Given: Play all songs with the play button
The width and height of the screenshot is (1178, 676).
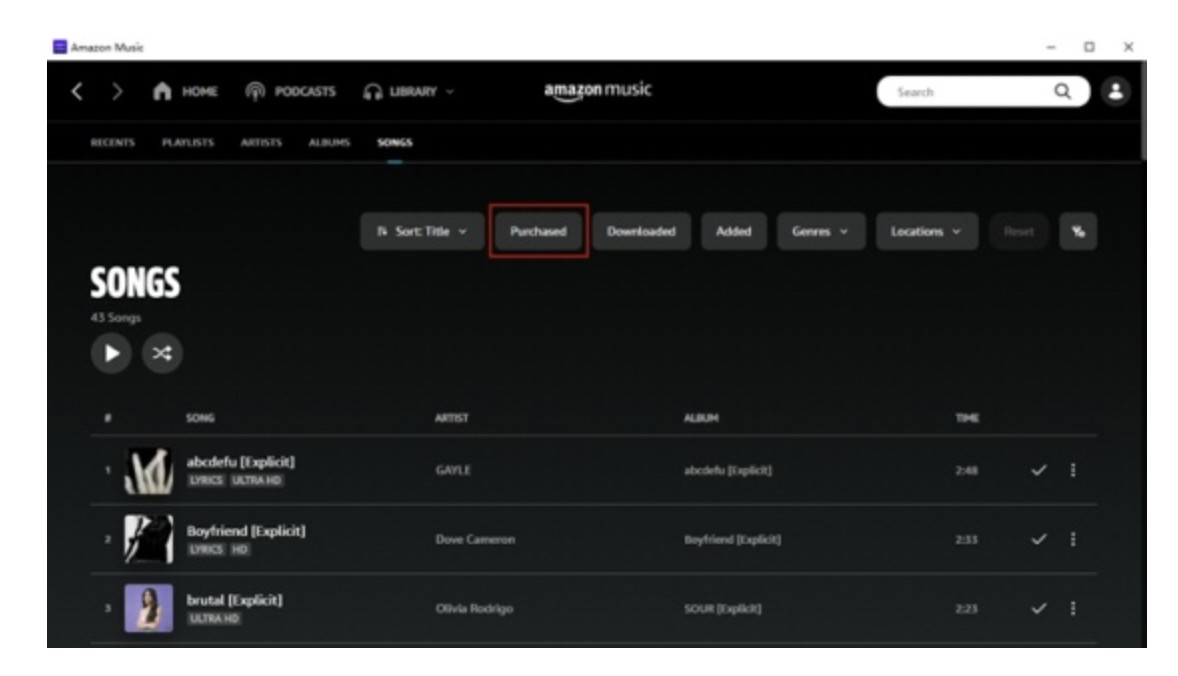Looking at the screenshot, I should pos(111,353).
